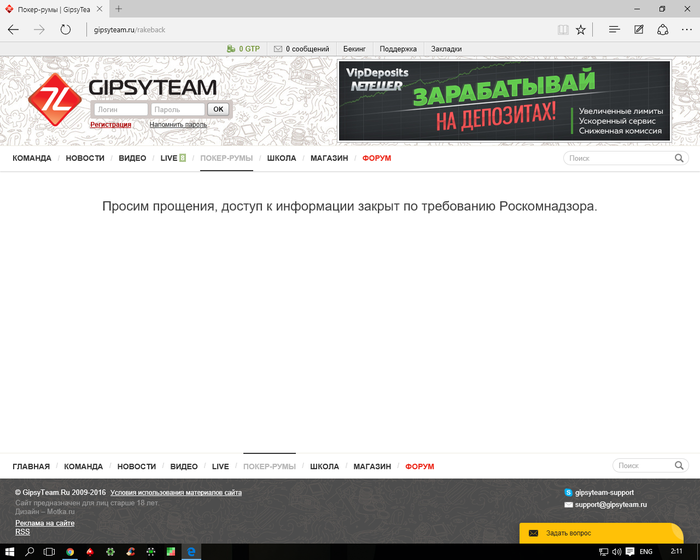Open the Реклама на сайте link

point(45,523)
